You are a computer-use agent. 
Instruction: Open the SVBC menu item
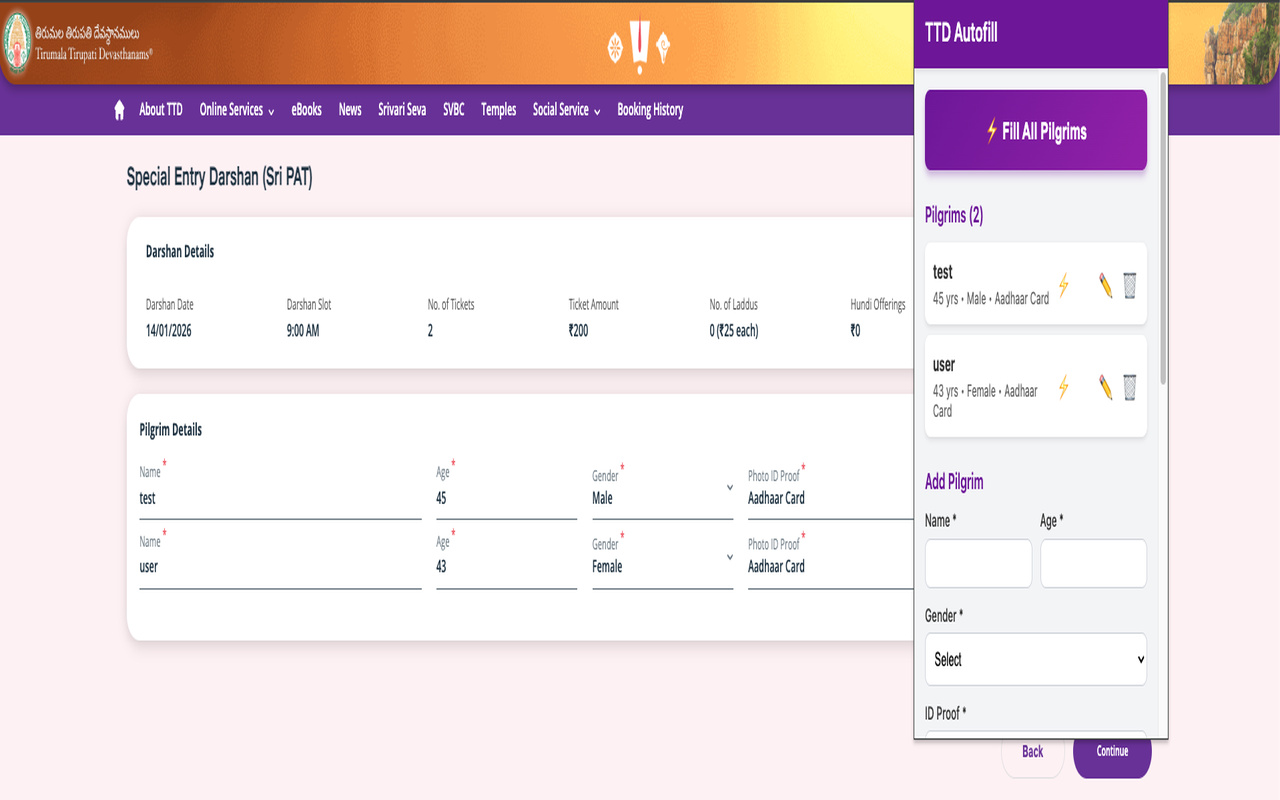click(x=454, y=110)
